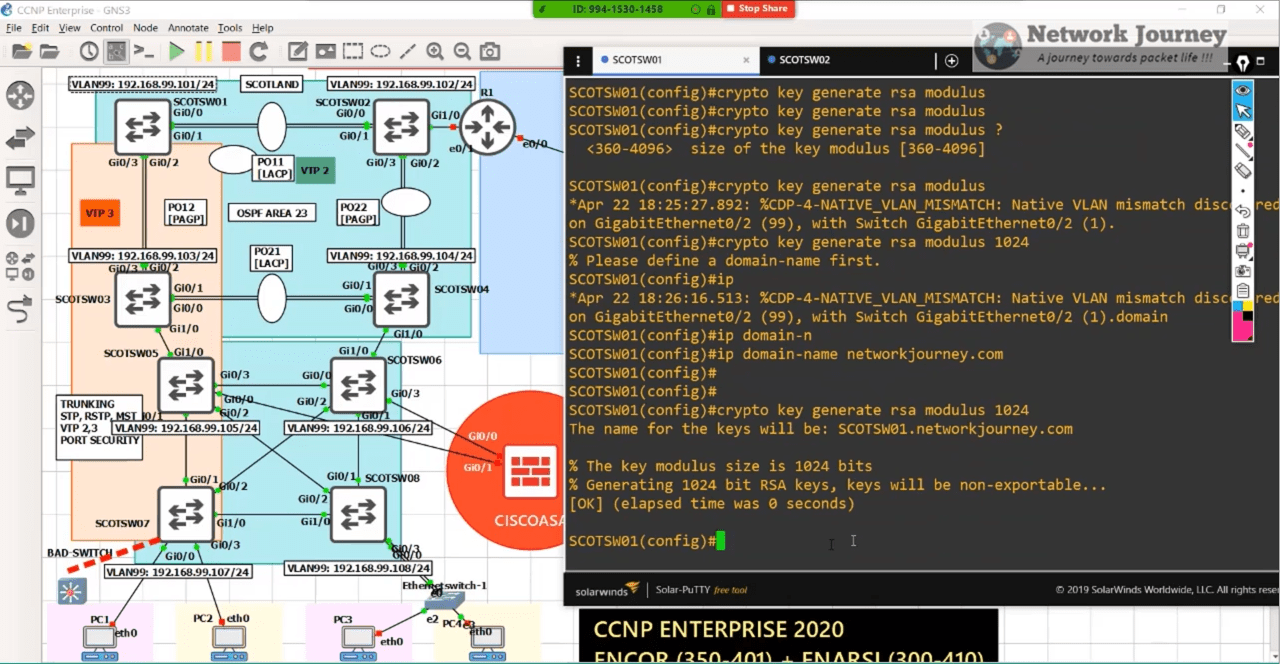Select the highlighter pen annotation tool
This screenshot has height=664, width=1280.
(1243, 129)
